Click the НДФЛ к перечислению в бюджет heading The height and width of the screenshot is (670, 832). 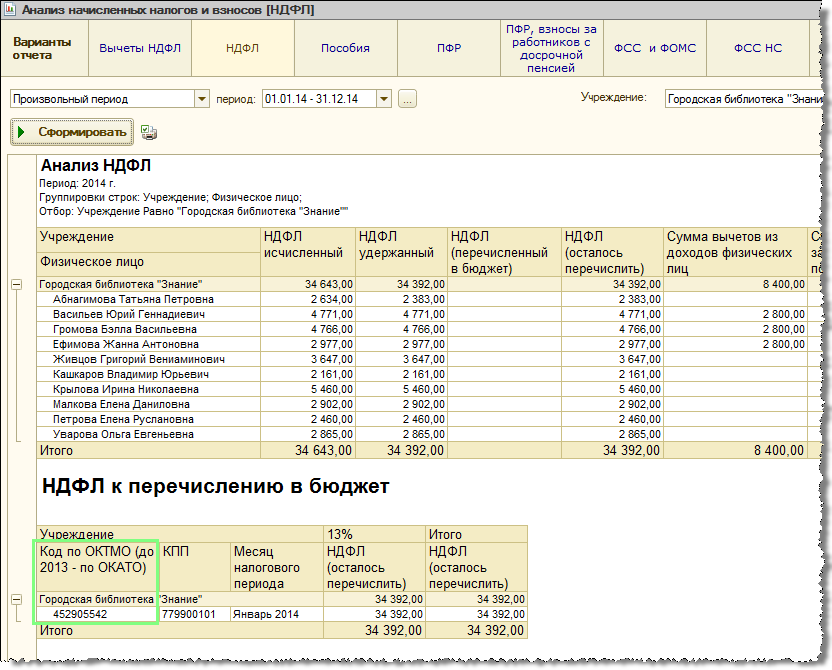click(216, 486)
